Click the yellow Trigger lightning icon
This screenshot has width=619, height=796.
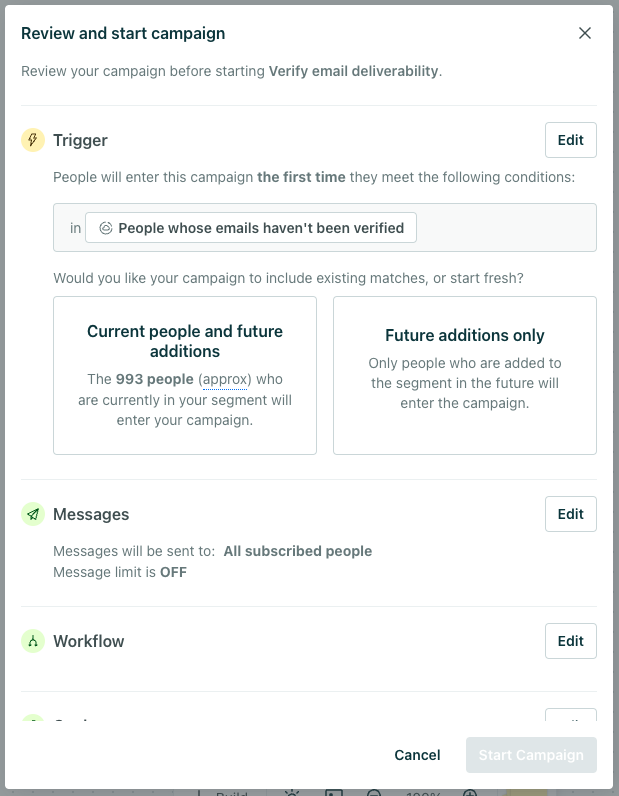pyautogui.click(x=33, y=140)
